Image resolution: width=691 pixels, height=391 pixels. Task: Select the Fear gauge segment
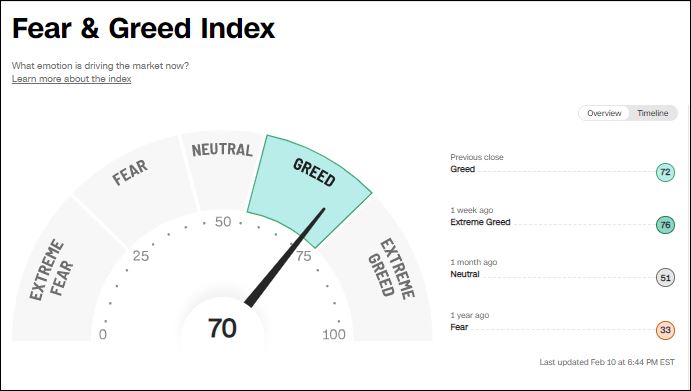tap(132, 185)
